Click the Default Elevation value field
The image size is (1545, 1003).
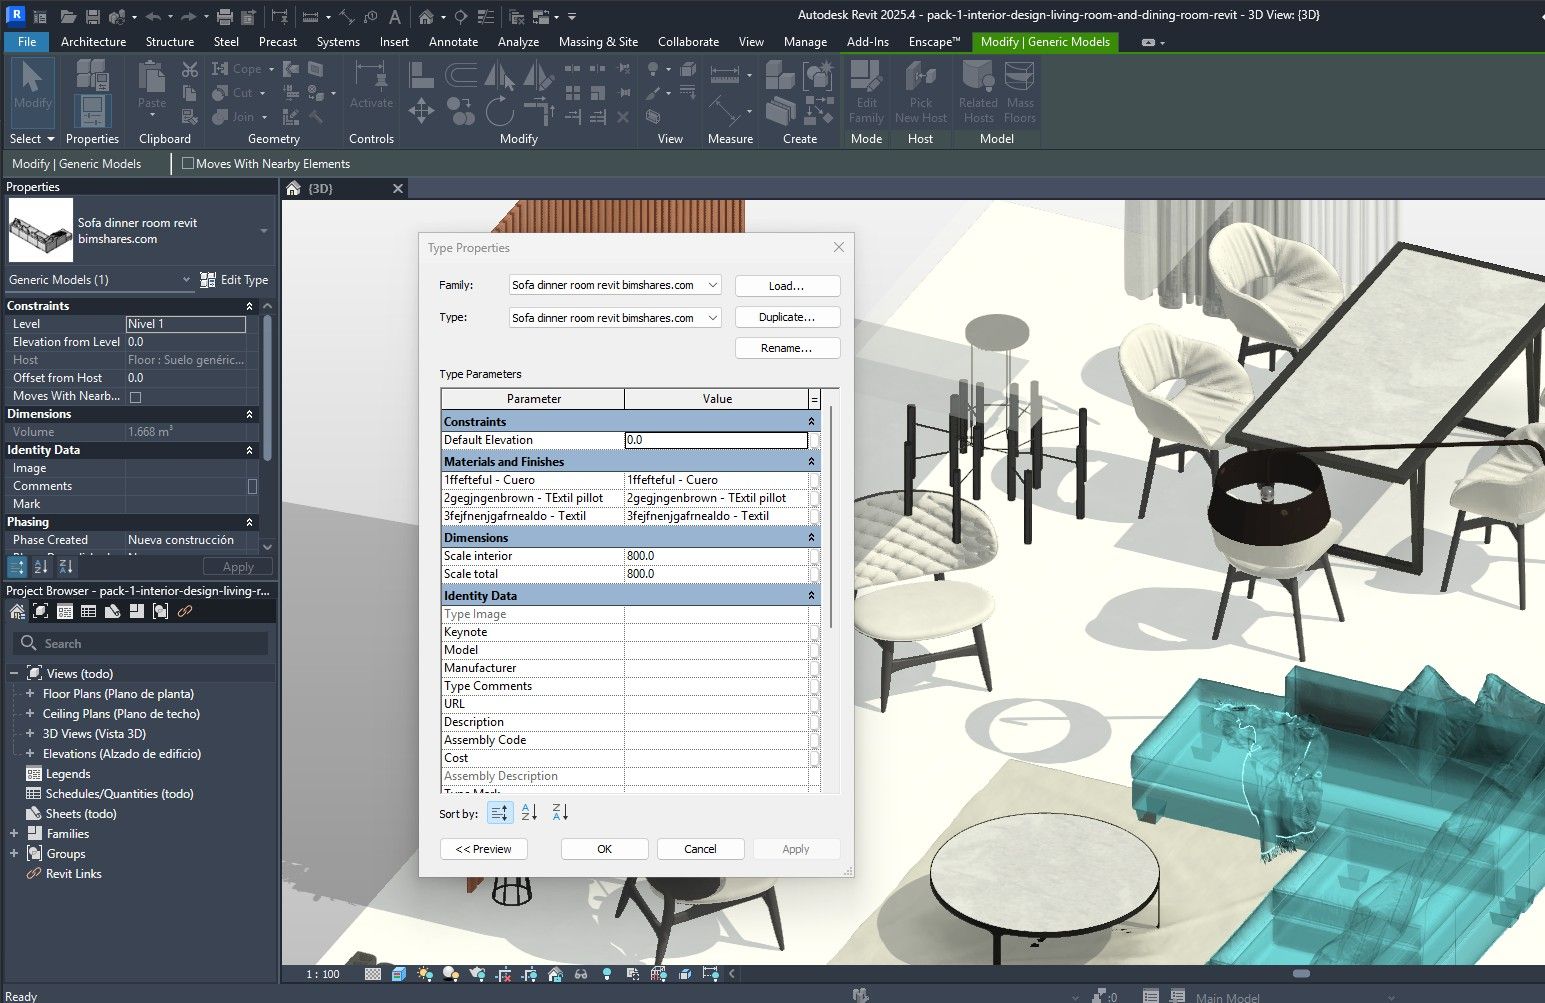point(716,440)
